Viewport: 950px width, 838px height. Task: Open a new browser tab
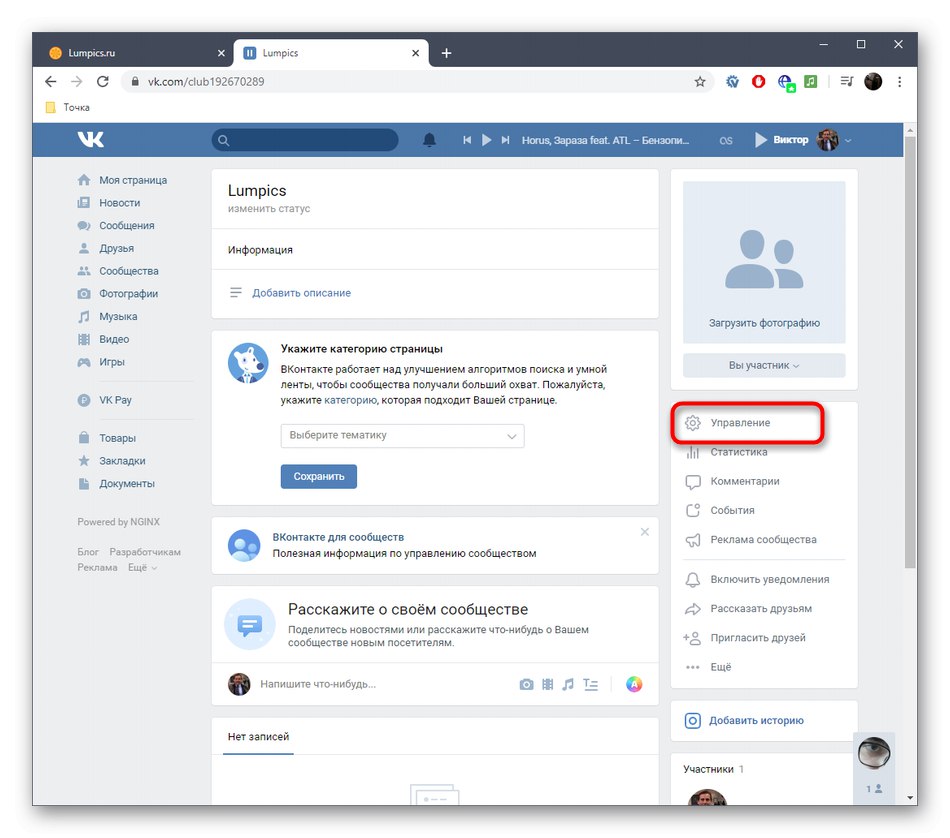click(x=447, y=53)
